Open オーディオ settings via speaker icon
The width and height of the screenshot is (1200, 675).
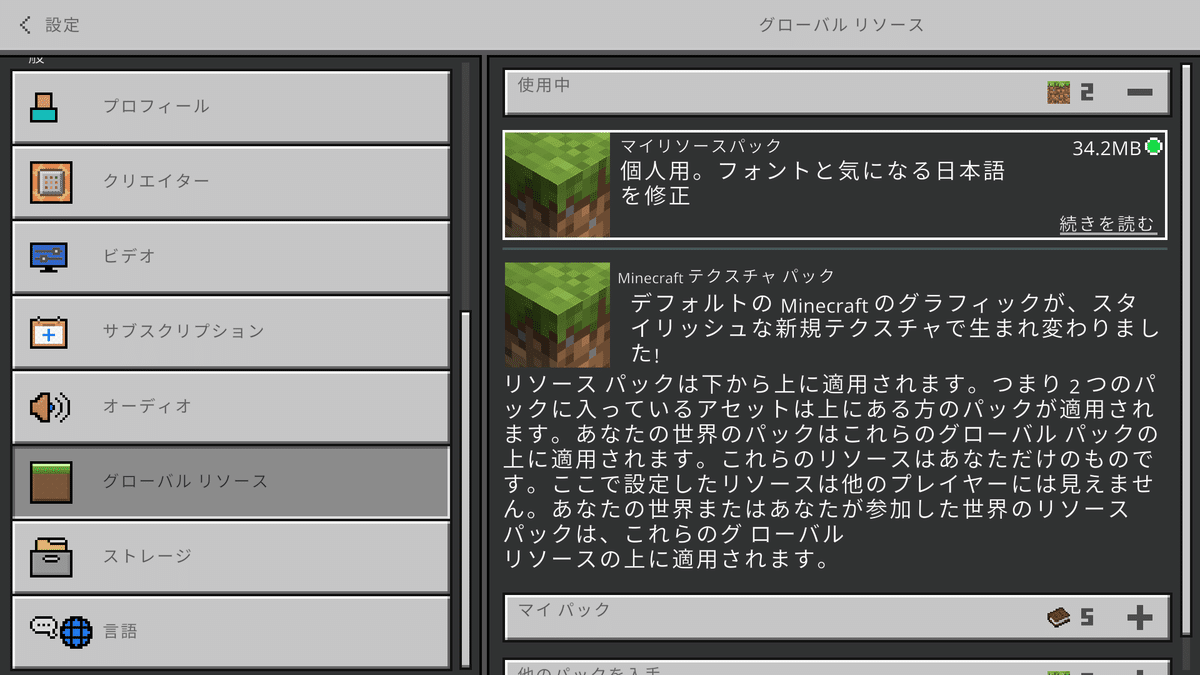pos(49,406)
